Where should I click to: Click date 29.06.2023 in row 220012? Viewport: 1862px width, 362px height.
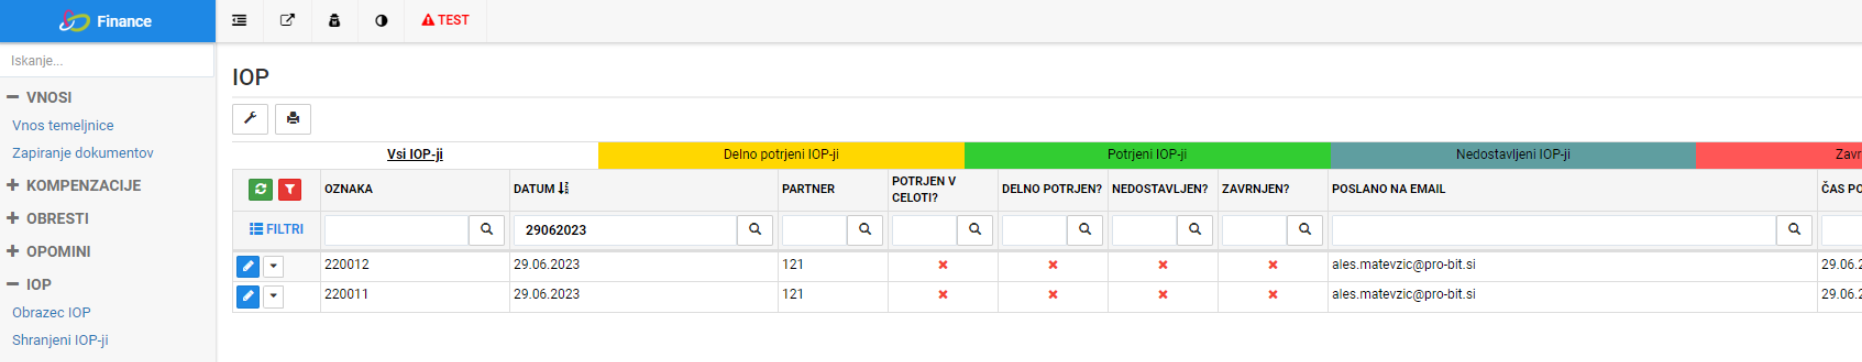(547, 265)
